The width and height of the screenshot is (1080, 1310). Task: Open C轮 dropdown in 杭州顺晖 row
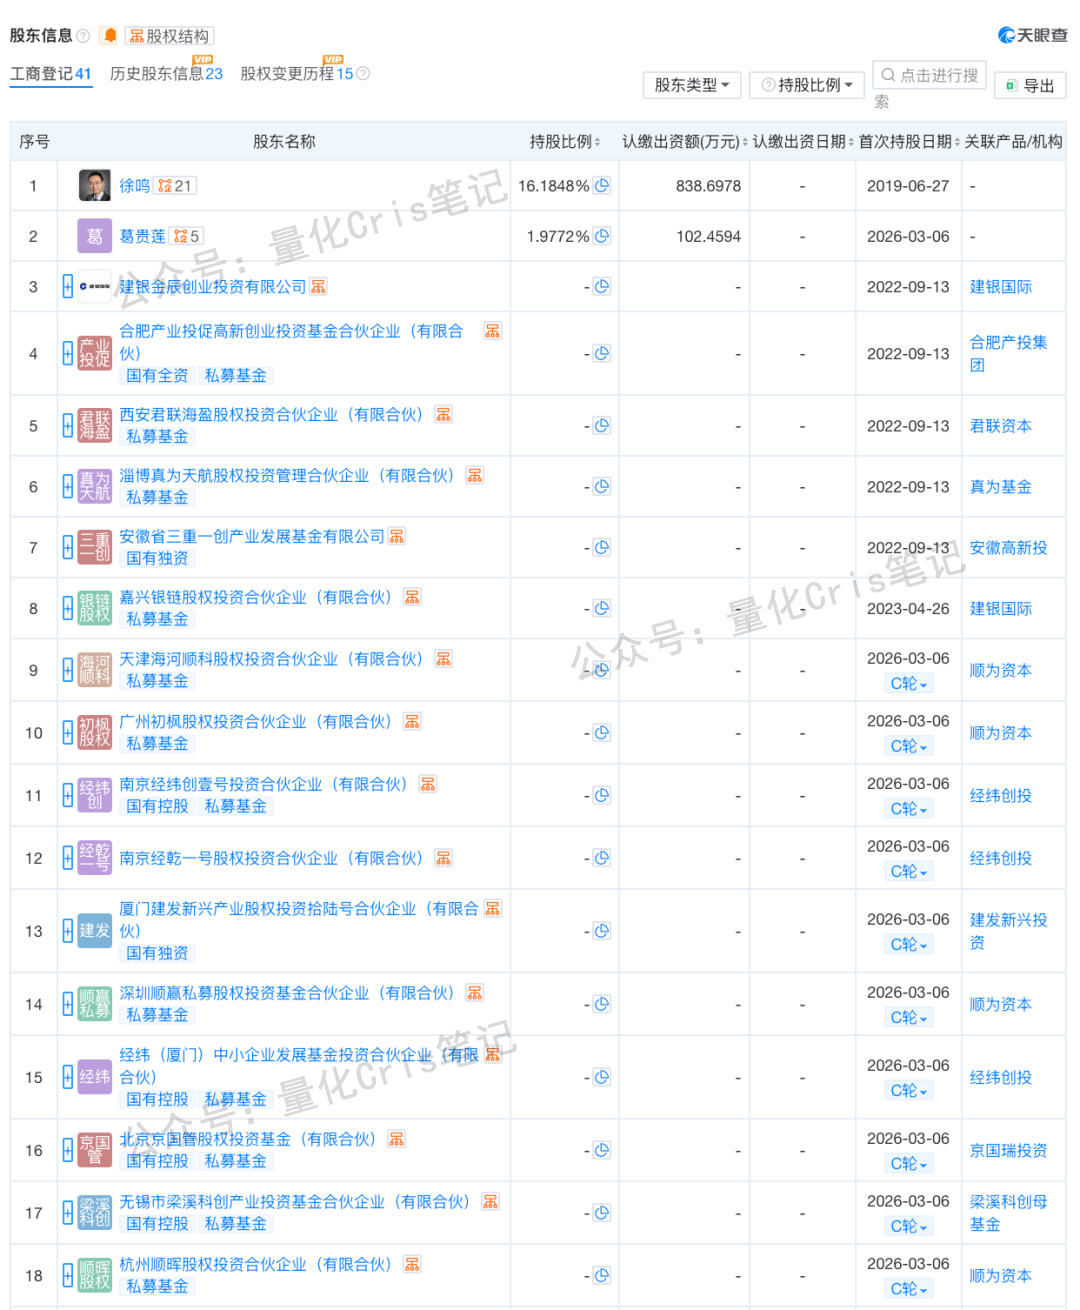pos(909,1289)
